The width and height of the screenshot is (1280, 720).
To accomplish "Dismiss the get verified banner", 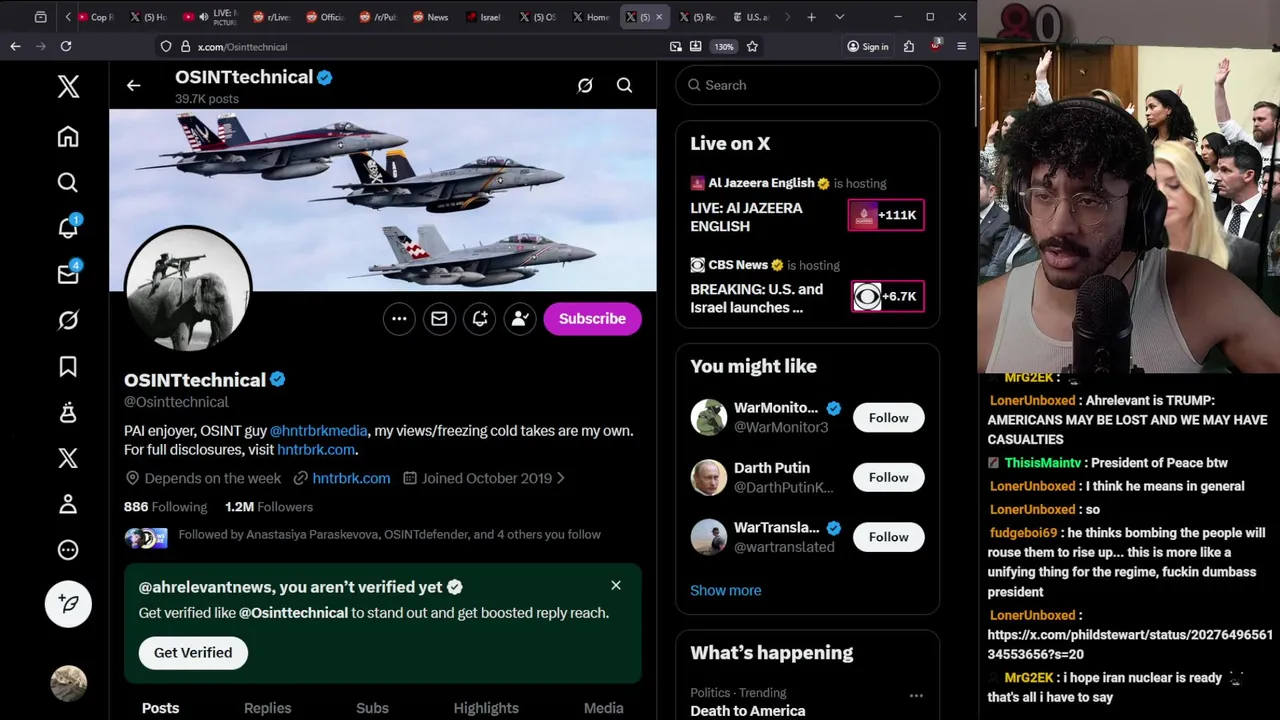I will coord(616,586).
